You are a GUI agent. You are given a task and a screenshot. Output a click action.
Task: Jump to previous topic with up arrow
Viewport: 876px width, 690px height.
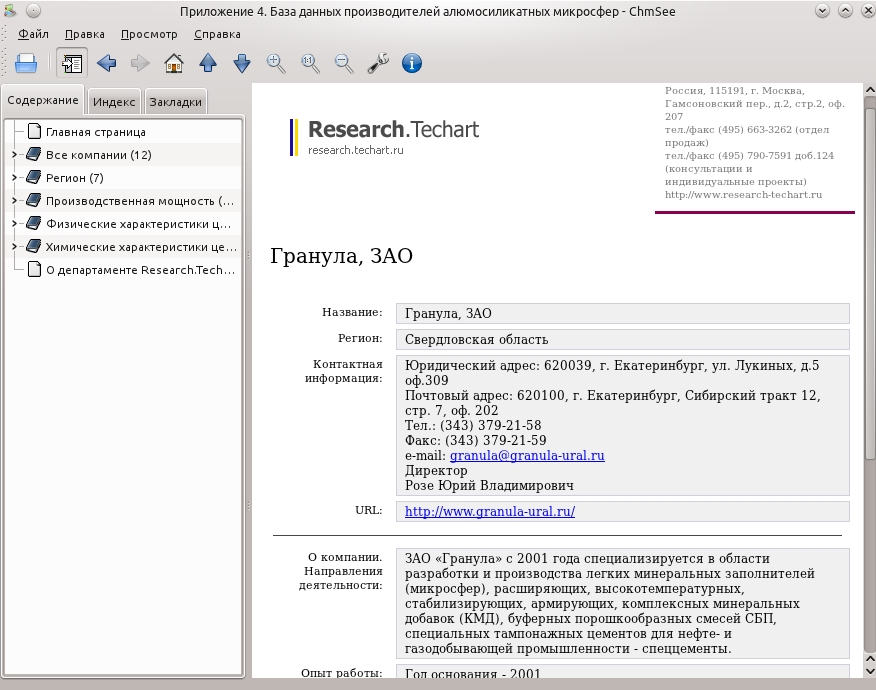tap(208, 63)
